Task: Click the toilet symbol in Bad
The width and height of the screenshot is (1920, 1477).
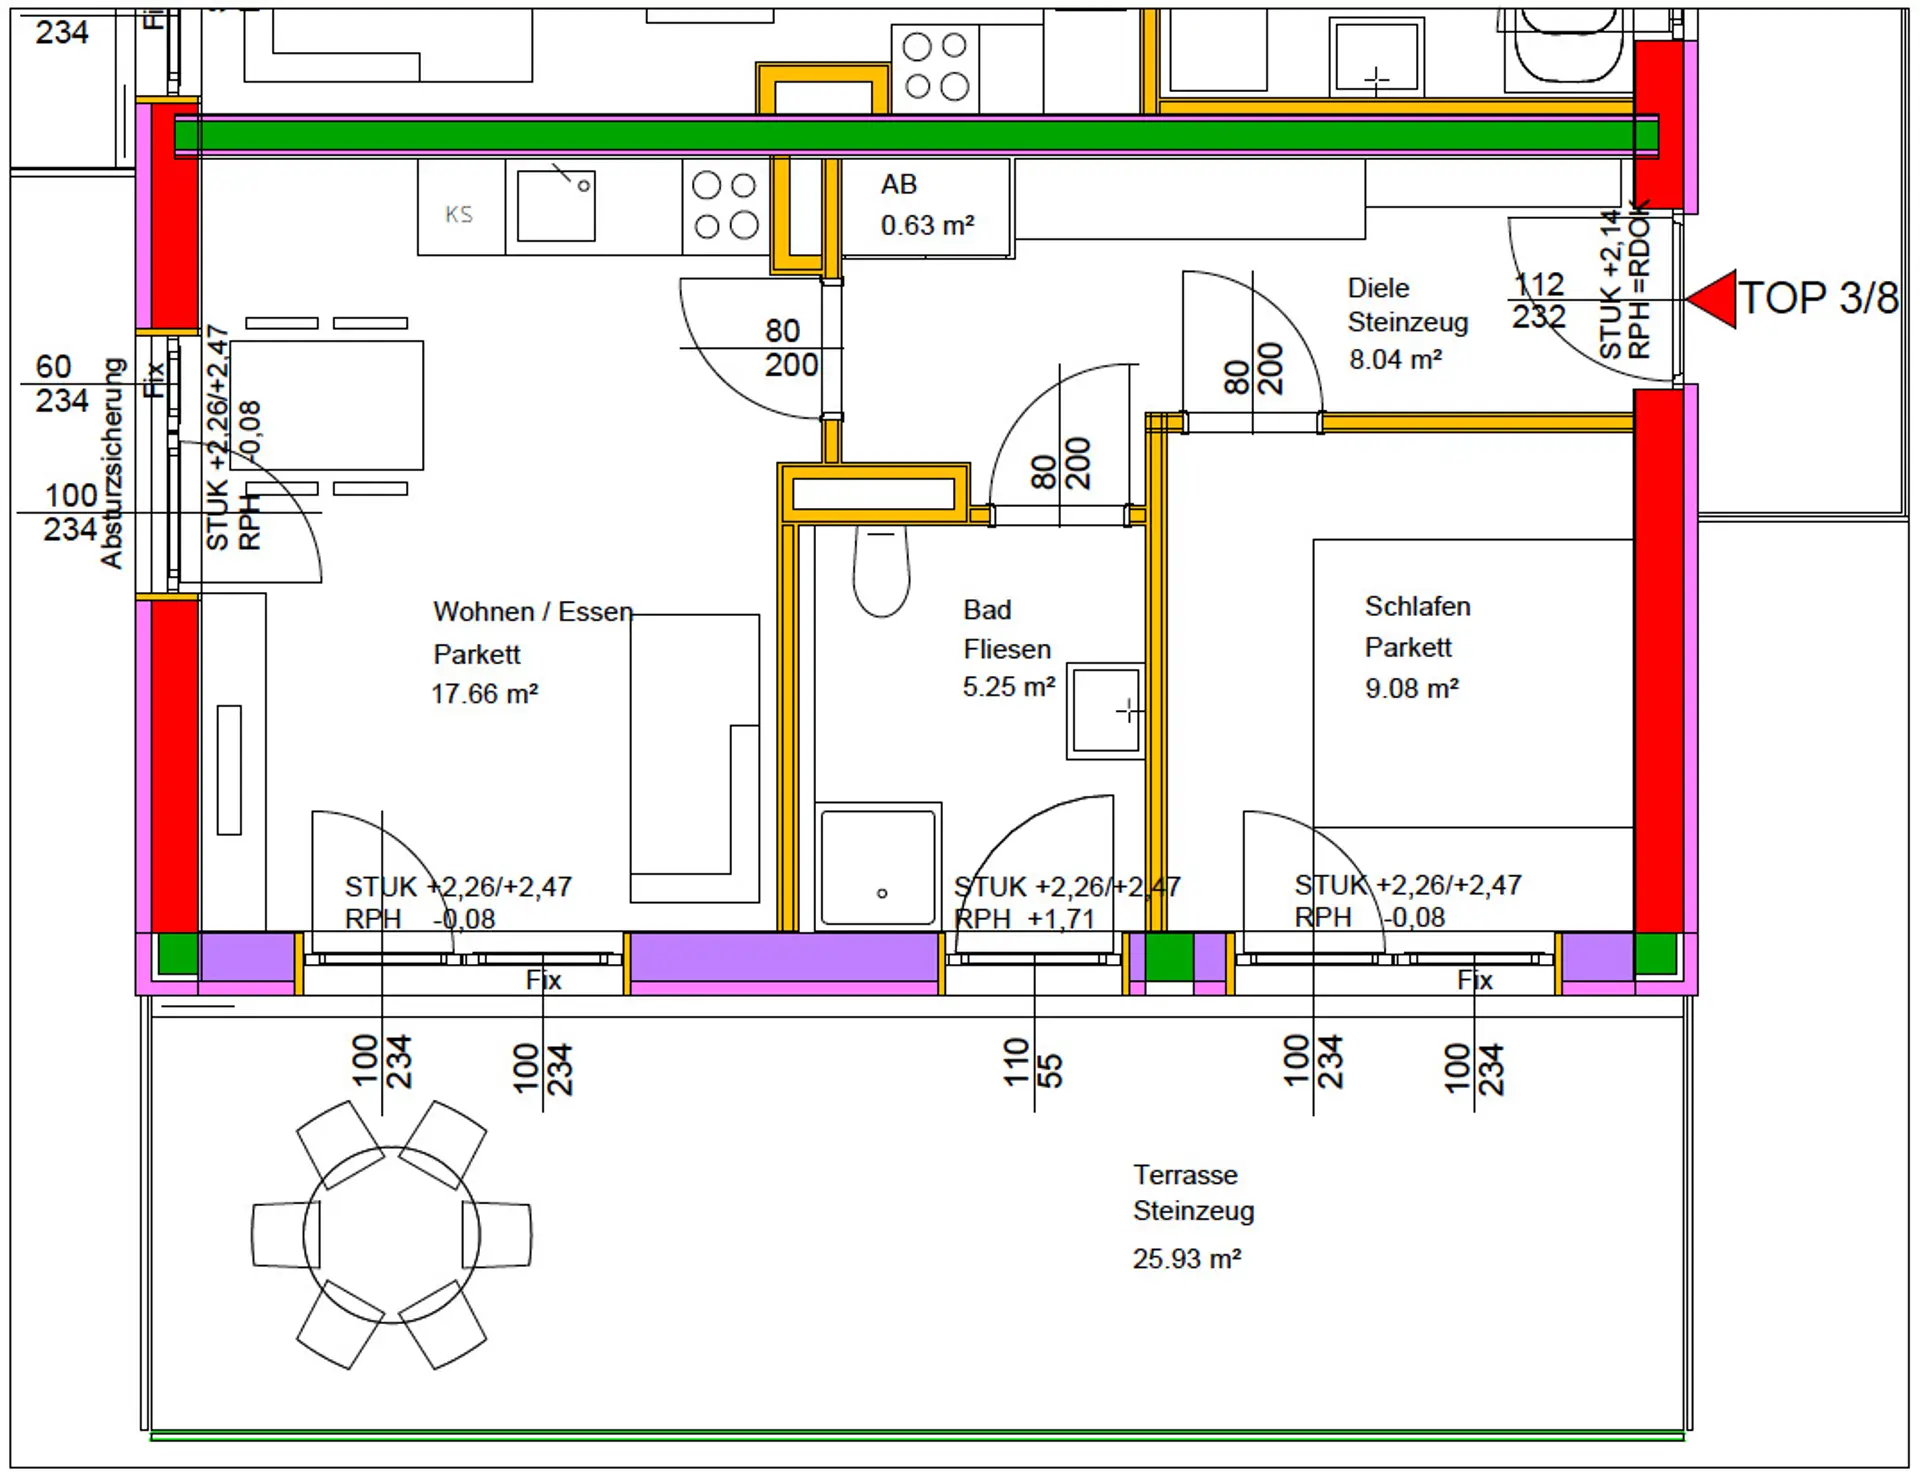Action: [881, 573]
